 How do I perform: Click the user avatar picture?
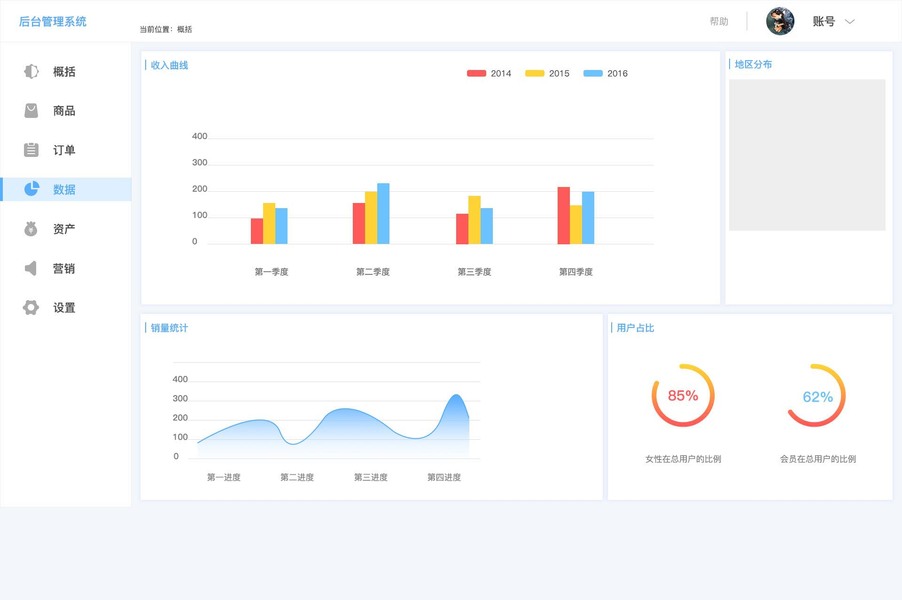tap(780, 21)
